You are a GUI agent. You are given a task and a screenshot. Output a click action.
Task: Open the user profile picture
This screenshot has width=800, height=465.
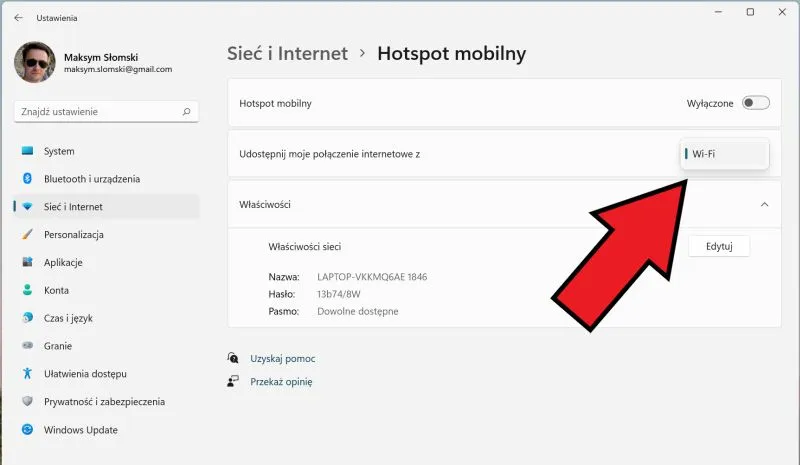click(x=35, y=62)
